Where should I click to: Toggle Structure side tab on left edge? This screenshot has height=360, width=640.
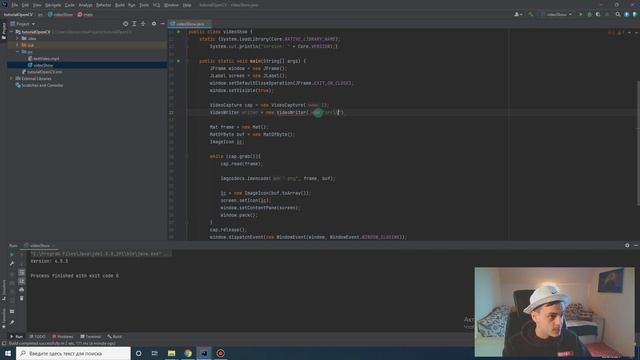click(4, 290)
